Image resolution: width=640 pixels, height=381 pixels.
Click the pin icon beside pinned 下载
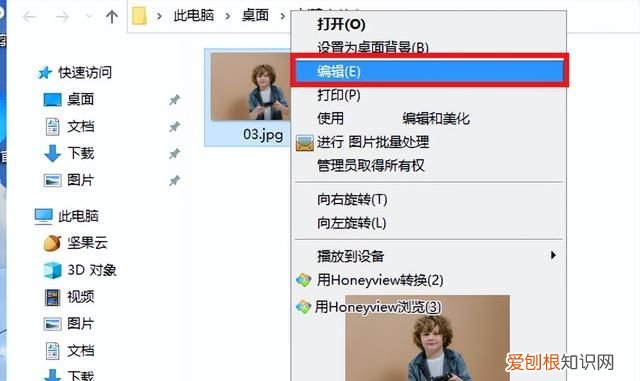[x=174, y=154]
